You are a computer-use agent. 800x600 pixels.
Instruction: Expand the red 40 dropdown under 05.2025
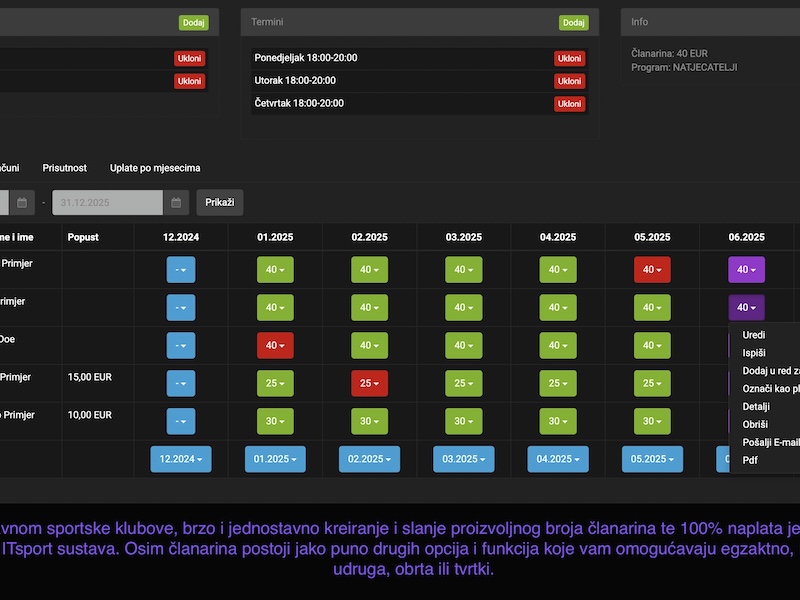[652, 270]
